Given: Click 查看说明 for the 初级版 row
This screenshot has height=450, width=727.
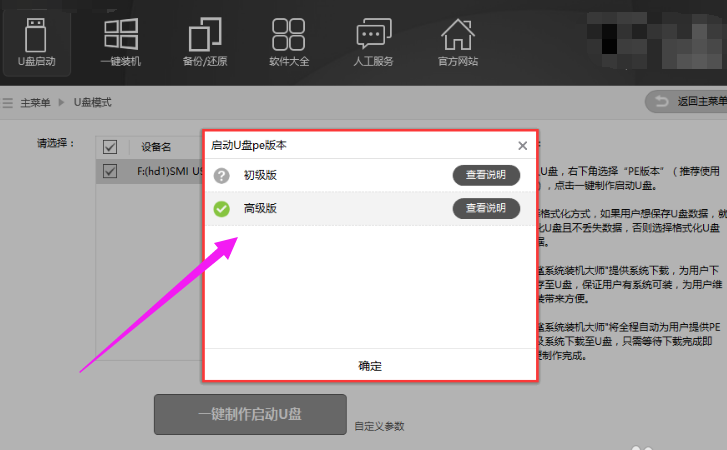Looking at the screenshot, I should tap(486, 176).
